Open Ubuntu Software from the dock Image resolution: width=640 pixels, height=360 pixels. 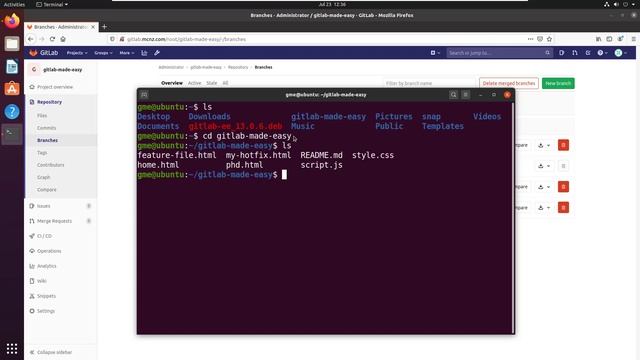pos(12,89)
